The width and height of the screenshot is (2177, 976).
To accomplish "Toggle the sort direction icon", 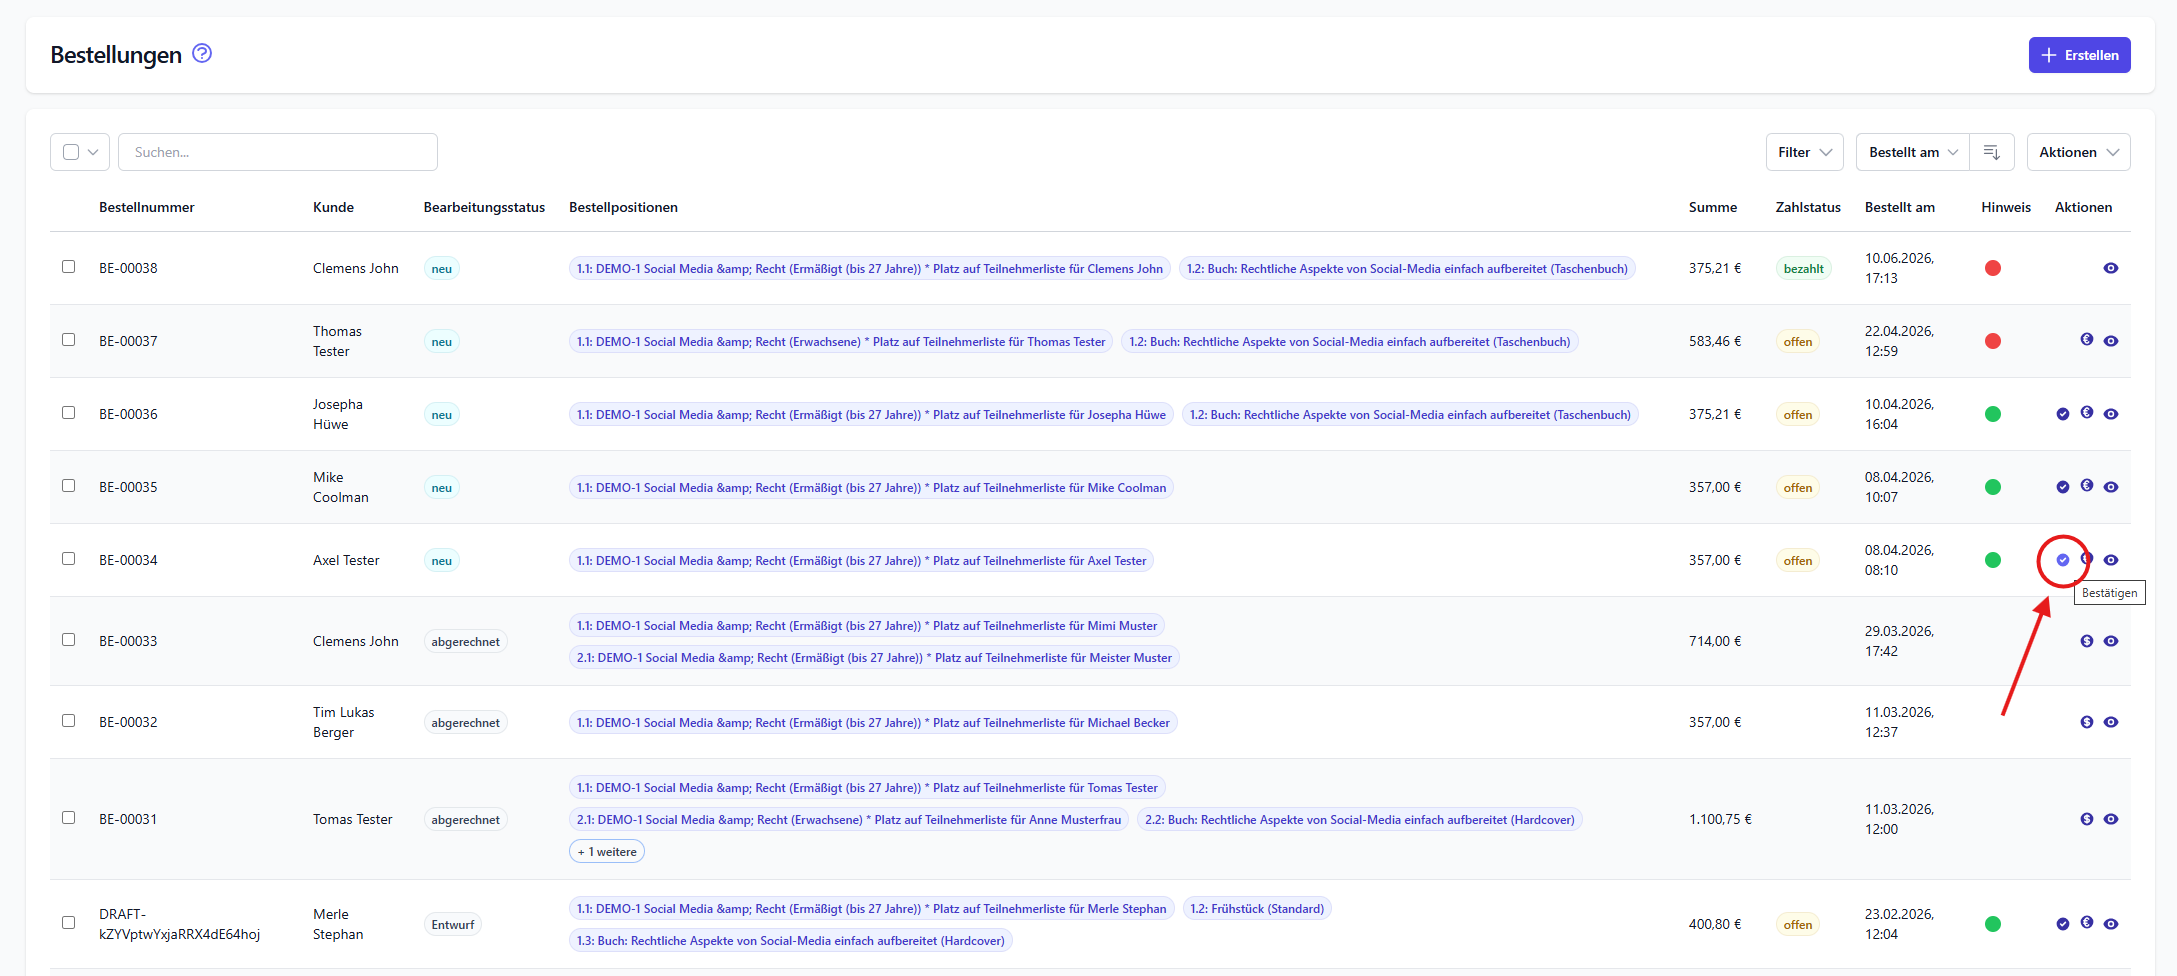I will (x=1992, y=152).
